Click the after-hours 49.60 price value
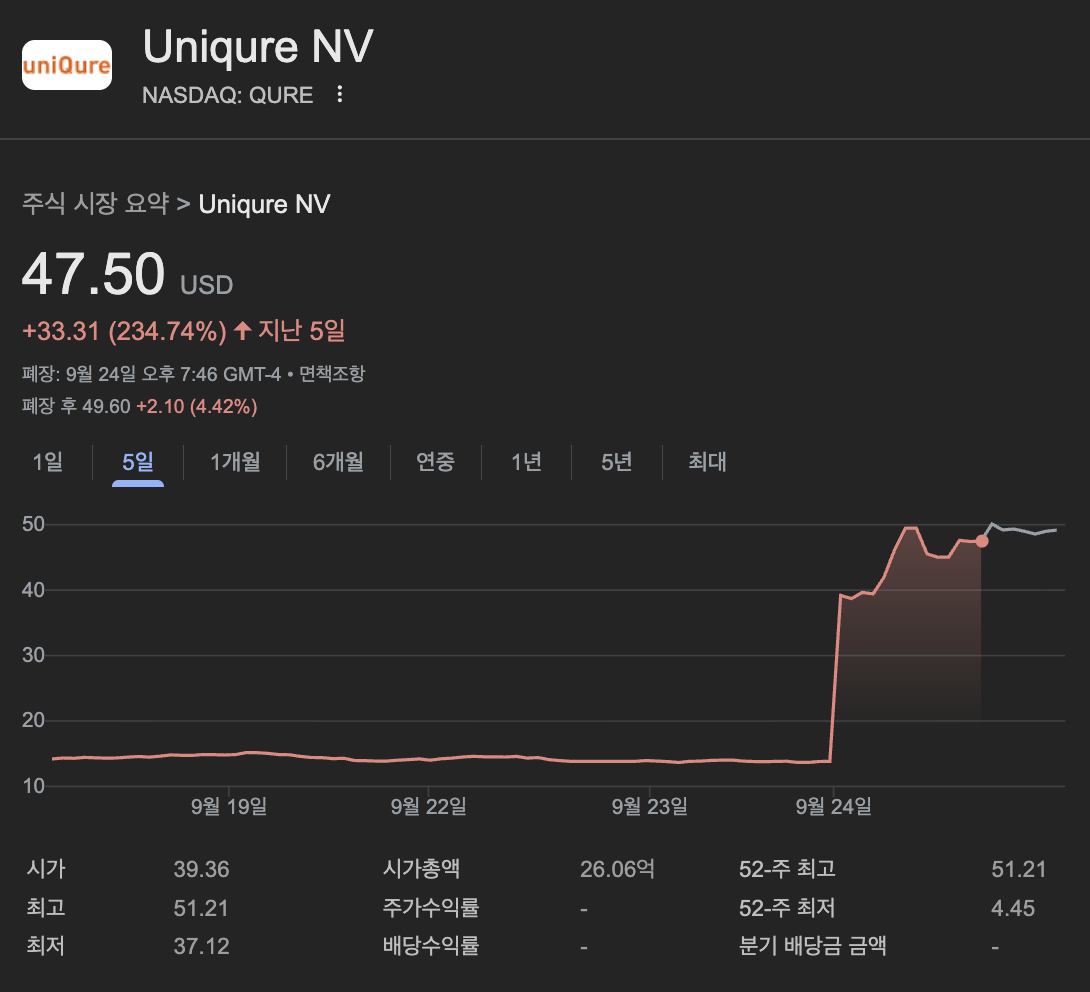The width and height of the screenshot is (1090, 992). [x=106, y=406]
